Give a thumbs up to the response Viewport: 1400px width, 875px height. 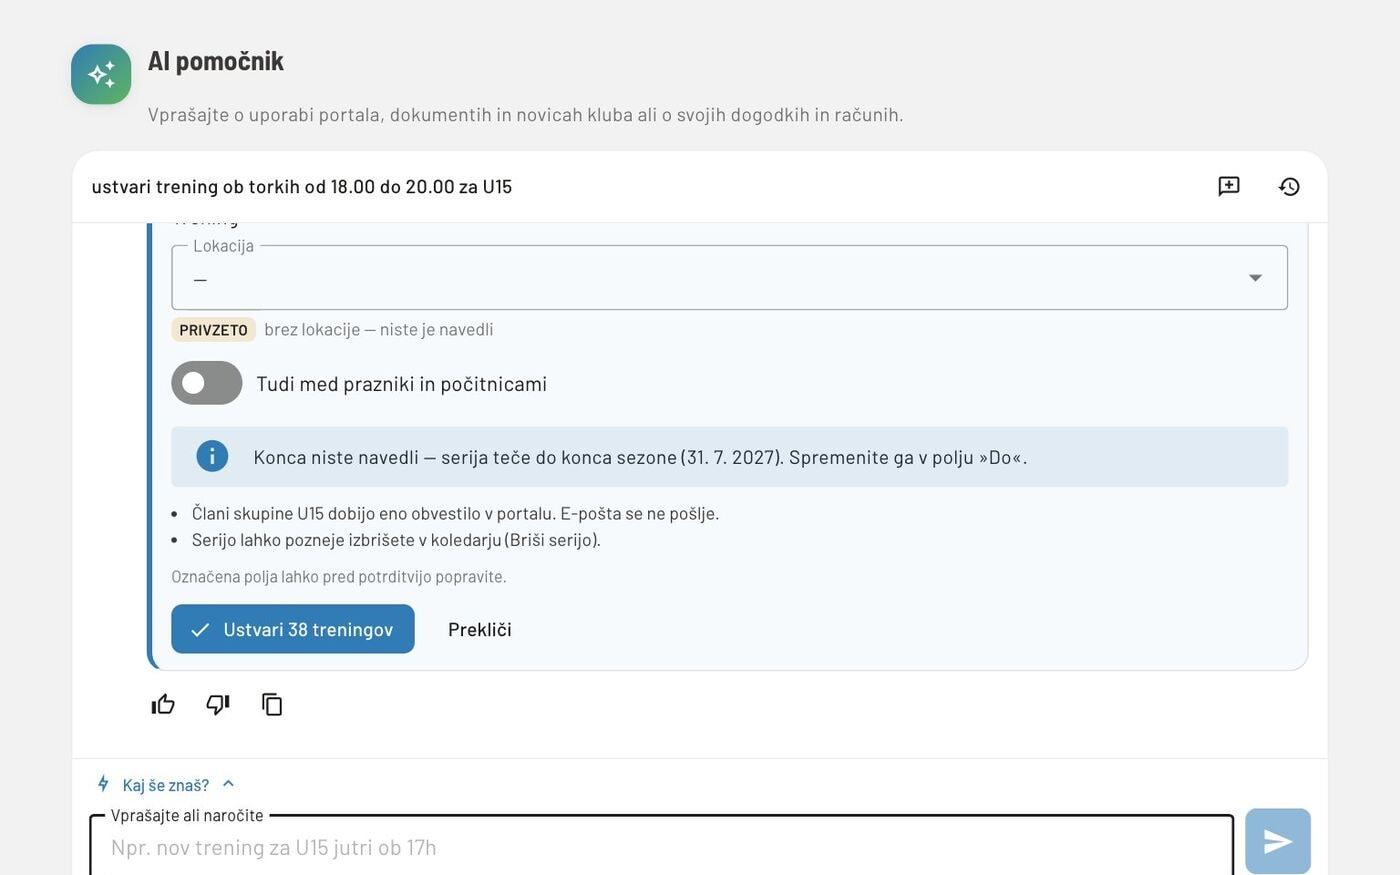click(163, 705)
